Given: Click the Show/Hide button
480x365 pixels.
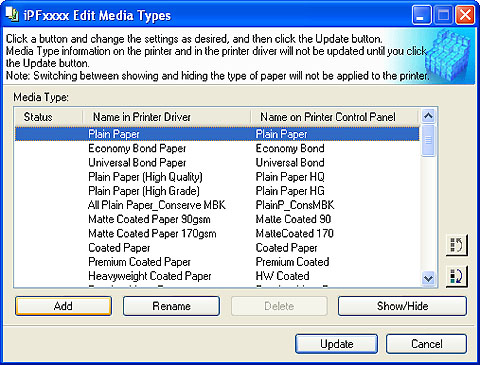Looking at the screenshot, I should tap(402, 306).
